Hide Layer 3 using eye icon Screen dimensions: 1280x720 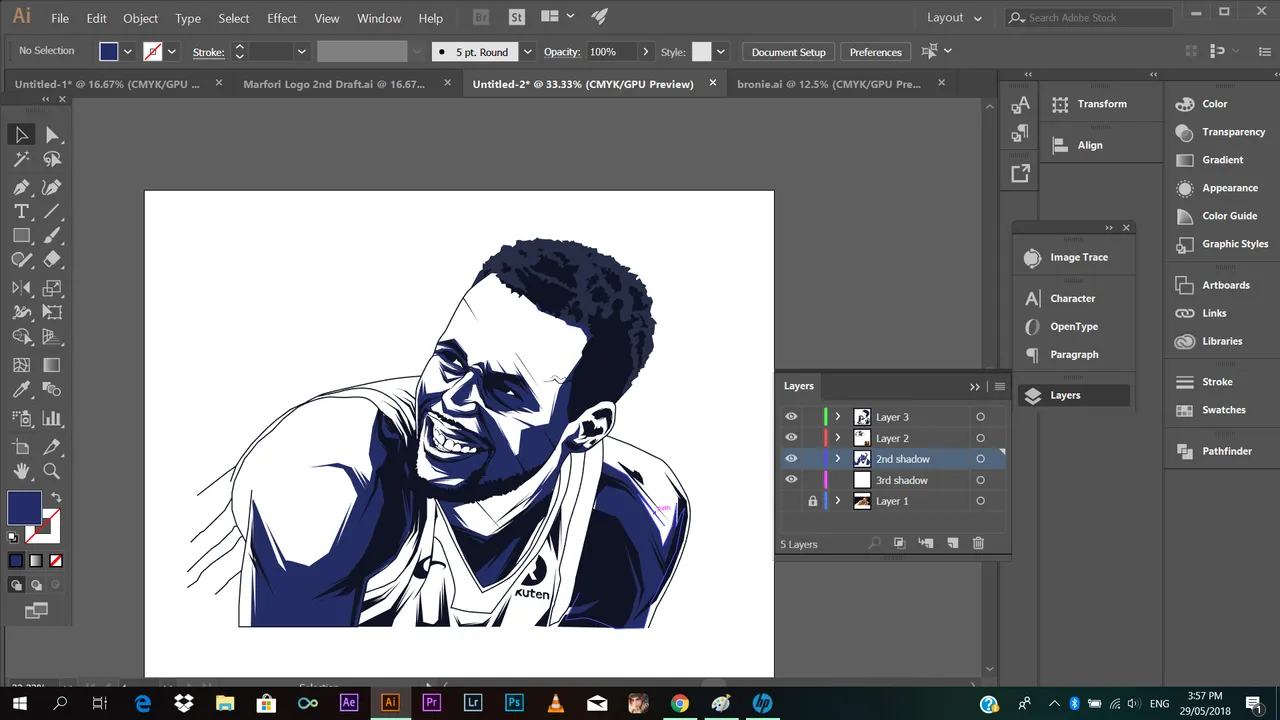[791, 417]
